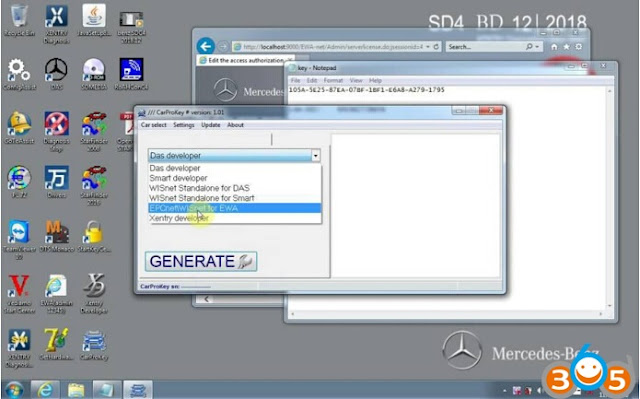Open CarProKey Settings menu
This screenshot has width=640, height=399.
(x=184, y=125)
